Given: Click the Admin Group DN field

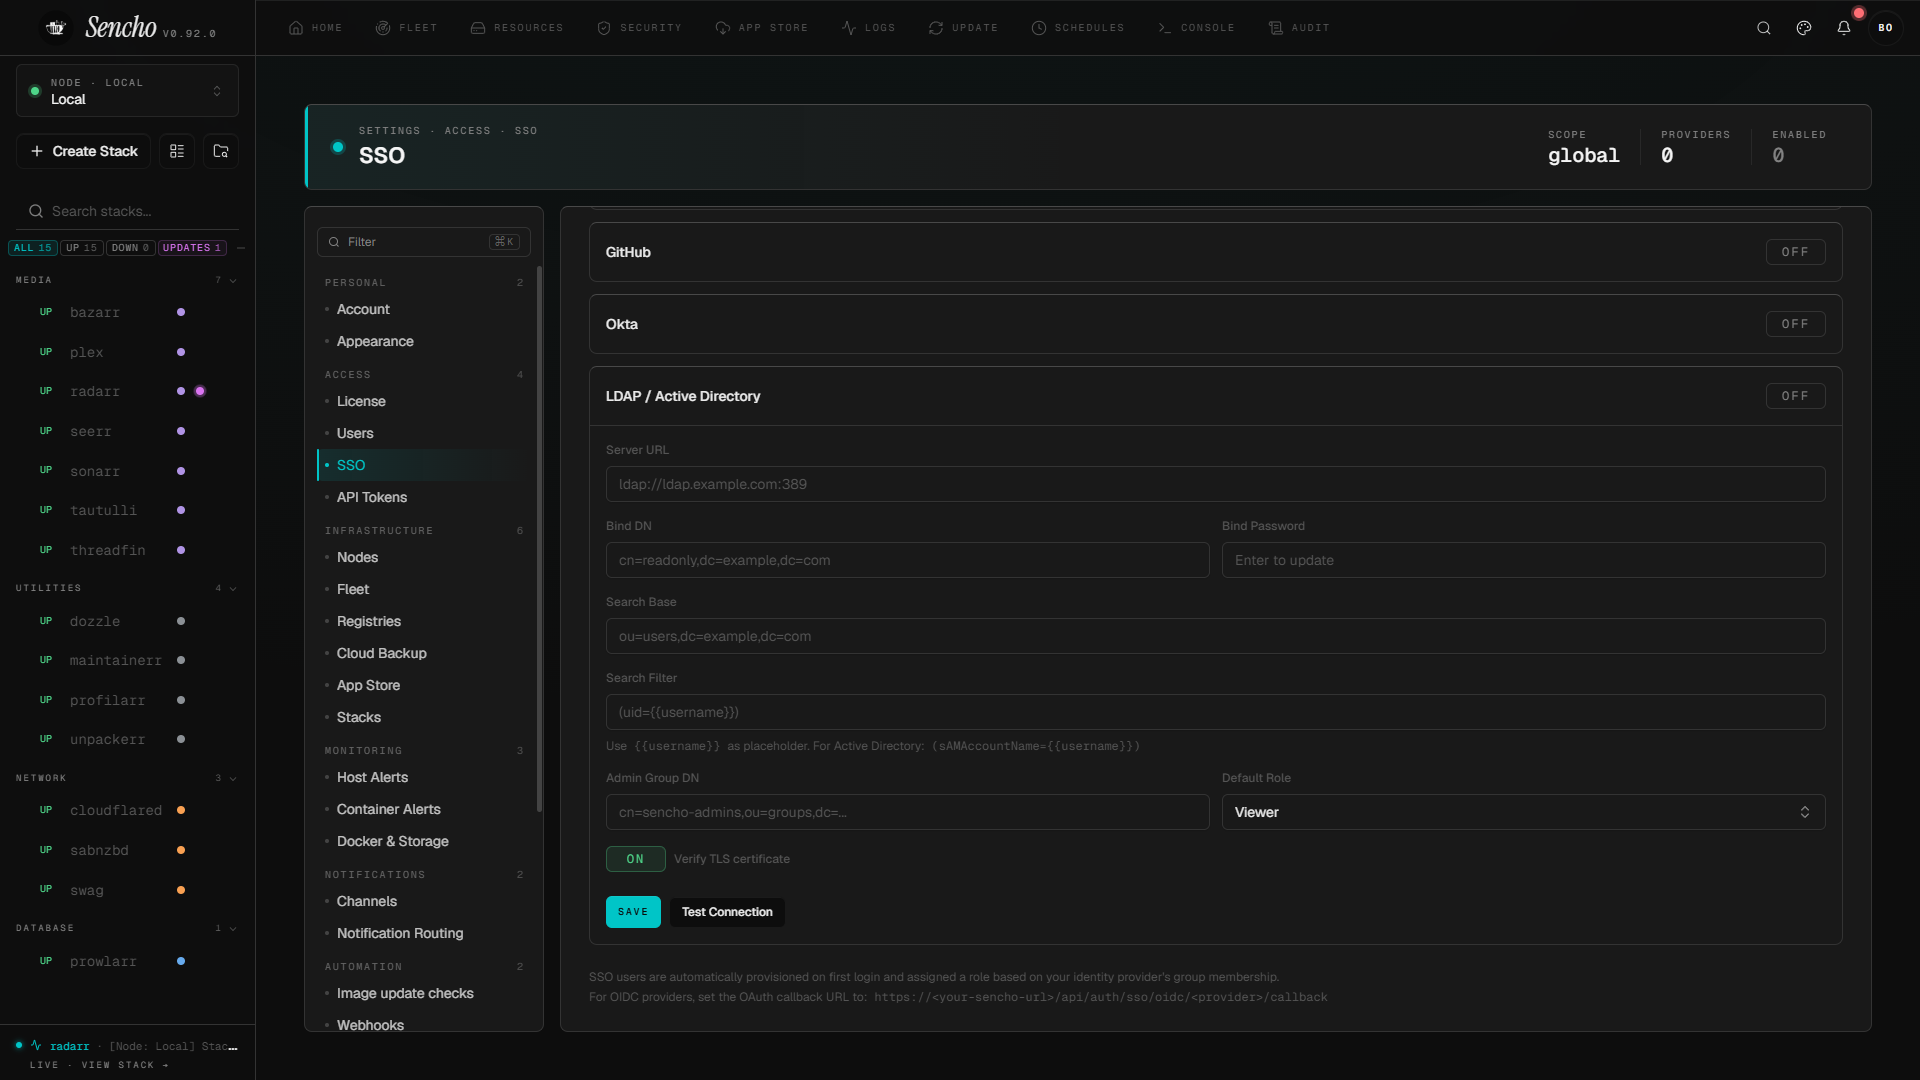Looking at the screenshot, I should 907,812.
